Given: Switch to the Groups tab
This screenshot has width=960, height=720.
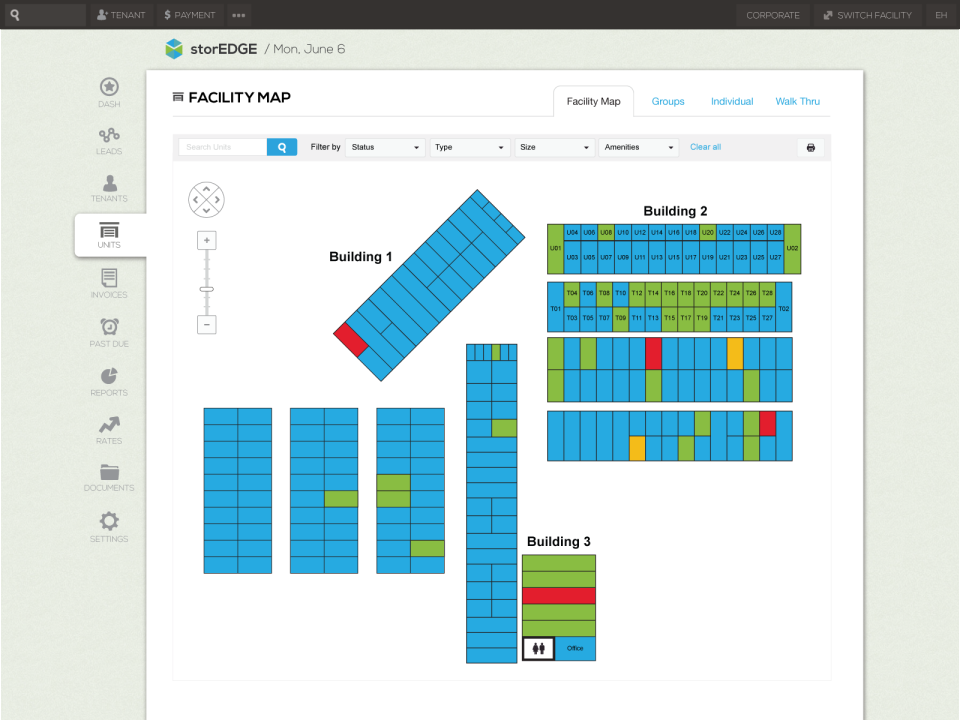Looking at the screenshot, I should point(668,102).
